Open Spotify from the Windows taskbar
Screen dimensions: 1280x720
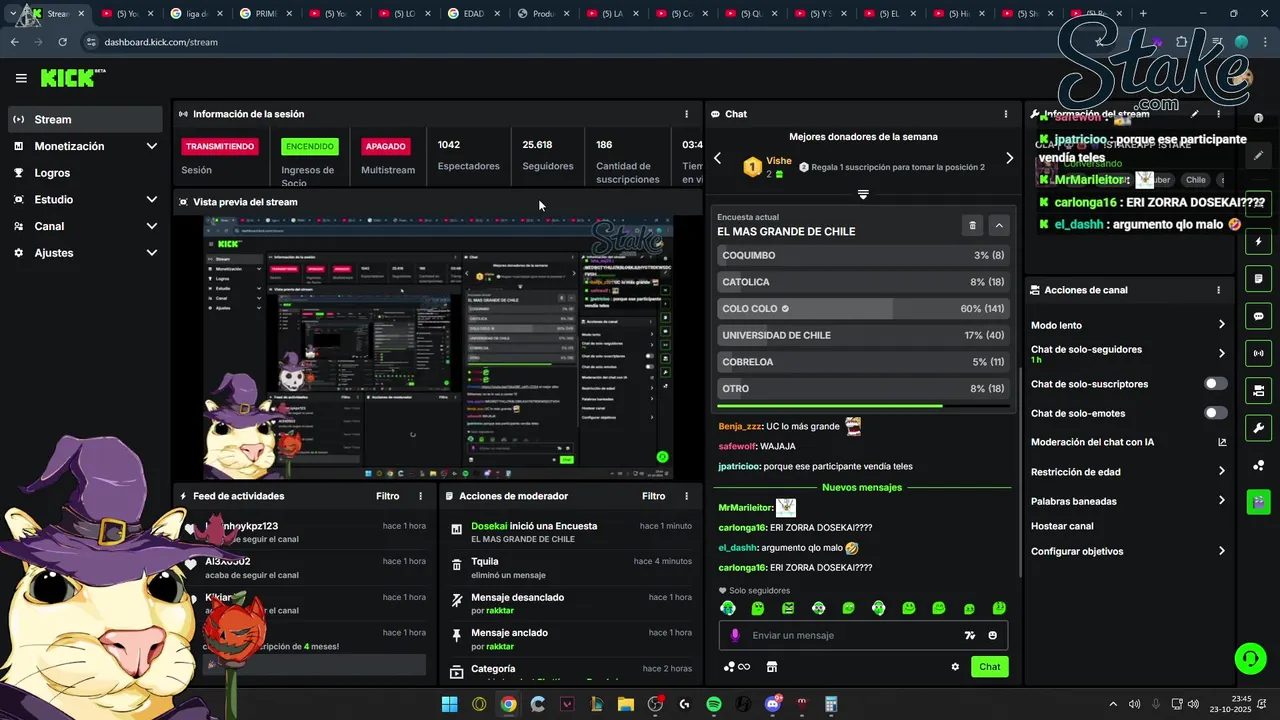click(714, 704)
